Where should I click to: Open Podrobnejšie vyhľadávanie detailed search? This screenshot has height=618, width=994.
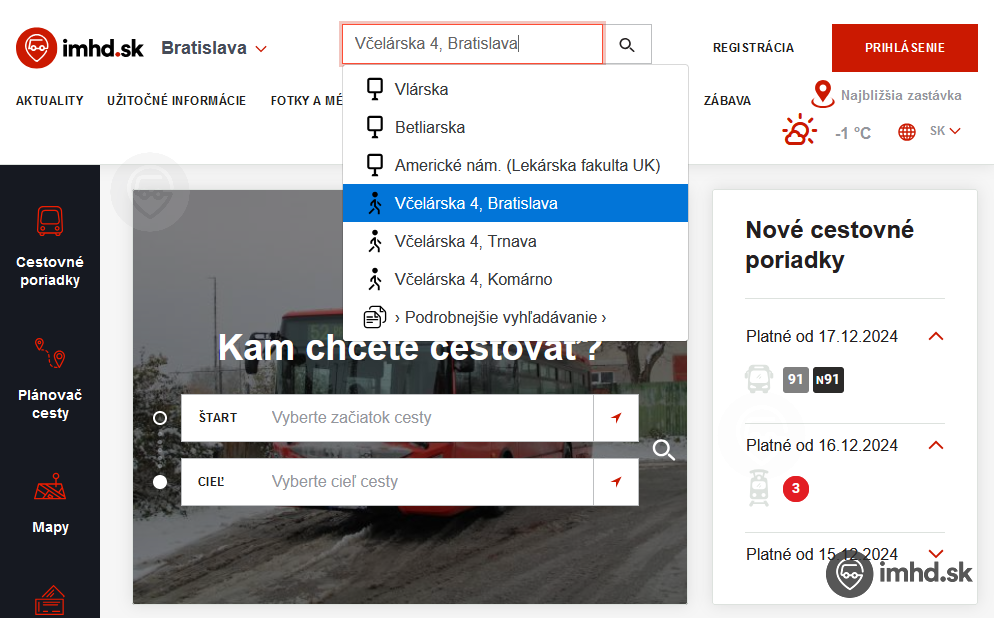[500, 317]
